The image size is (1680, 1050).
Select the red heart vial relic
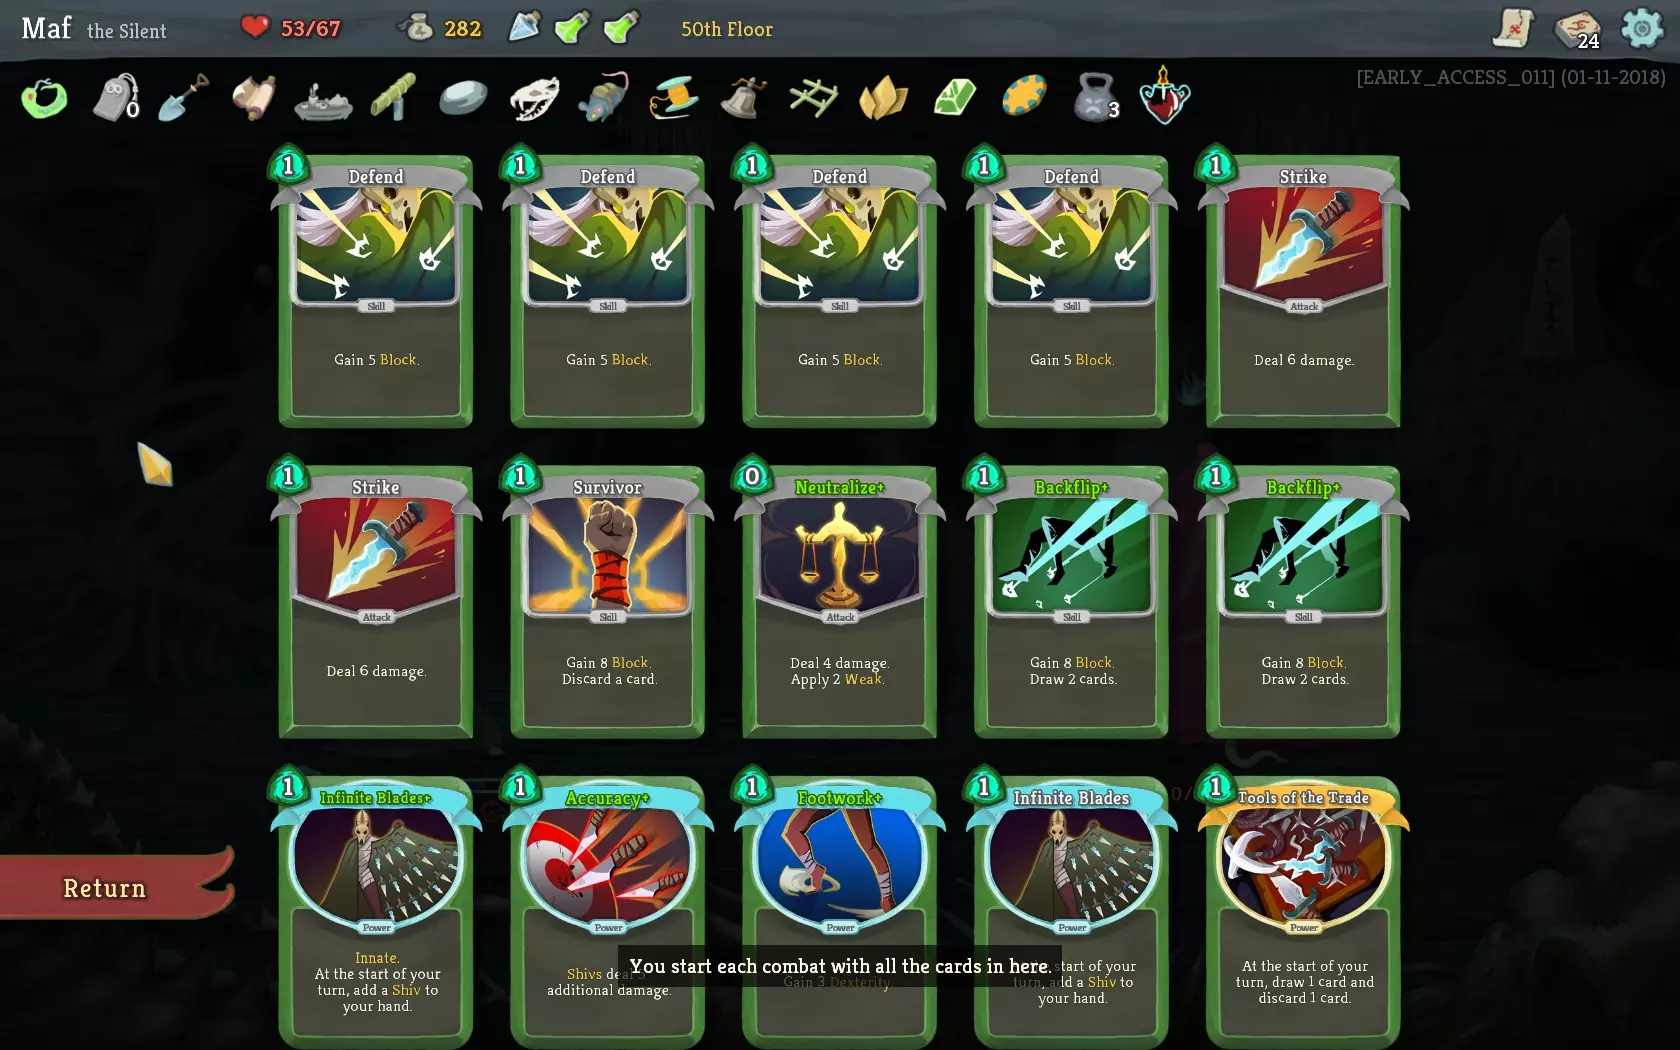coord(1165,97)
